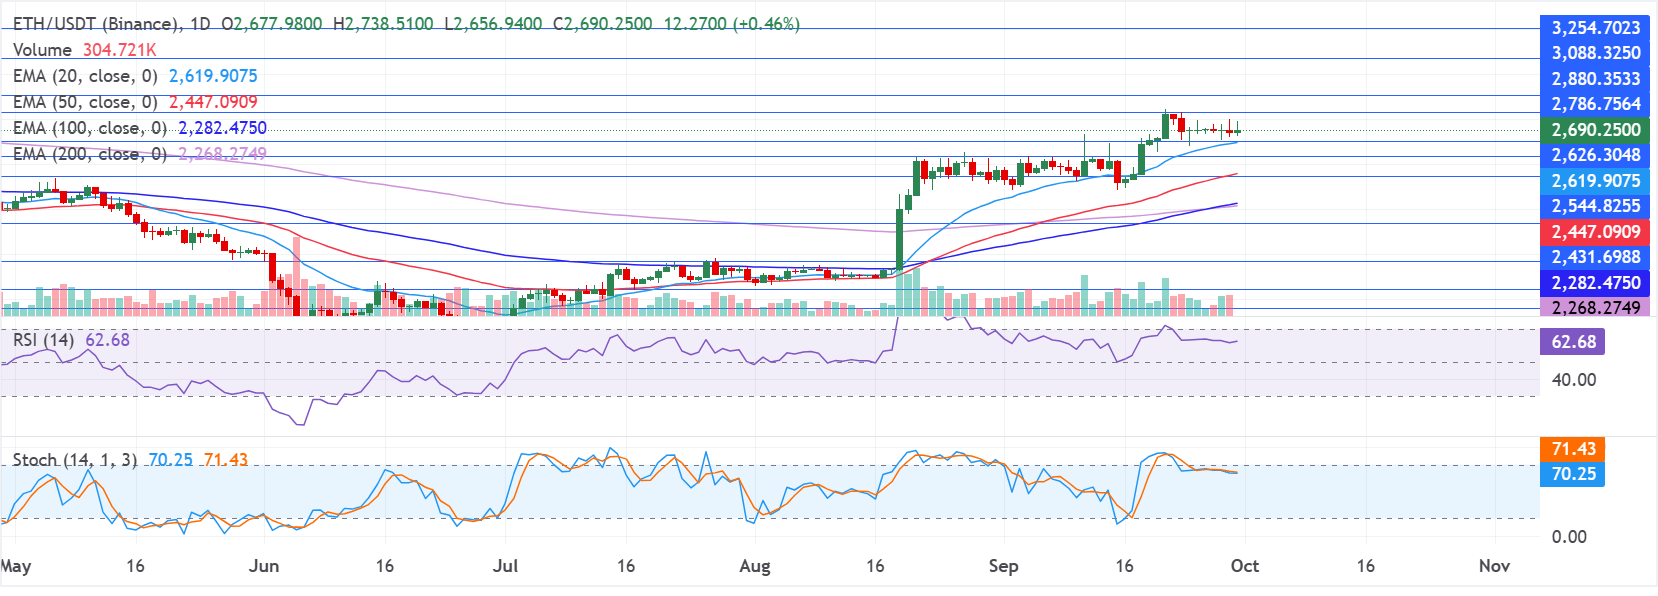Viewport: 1658px width, 596px height.
Task: Click the 2,619.9075 EMA20 axis tag
Action: tap(1595, 181)
